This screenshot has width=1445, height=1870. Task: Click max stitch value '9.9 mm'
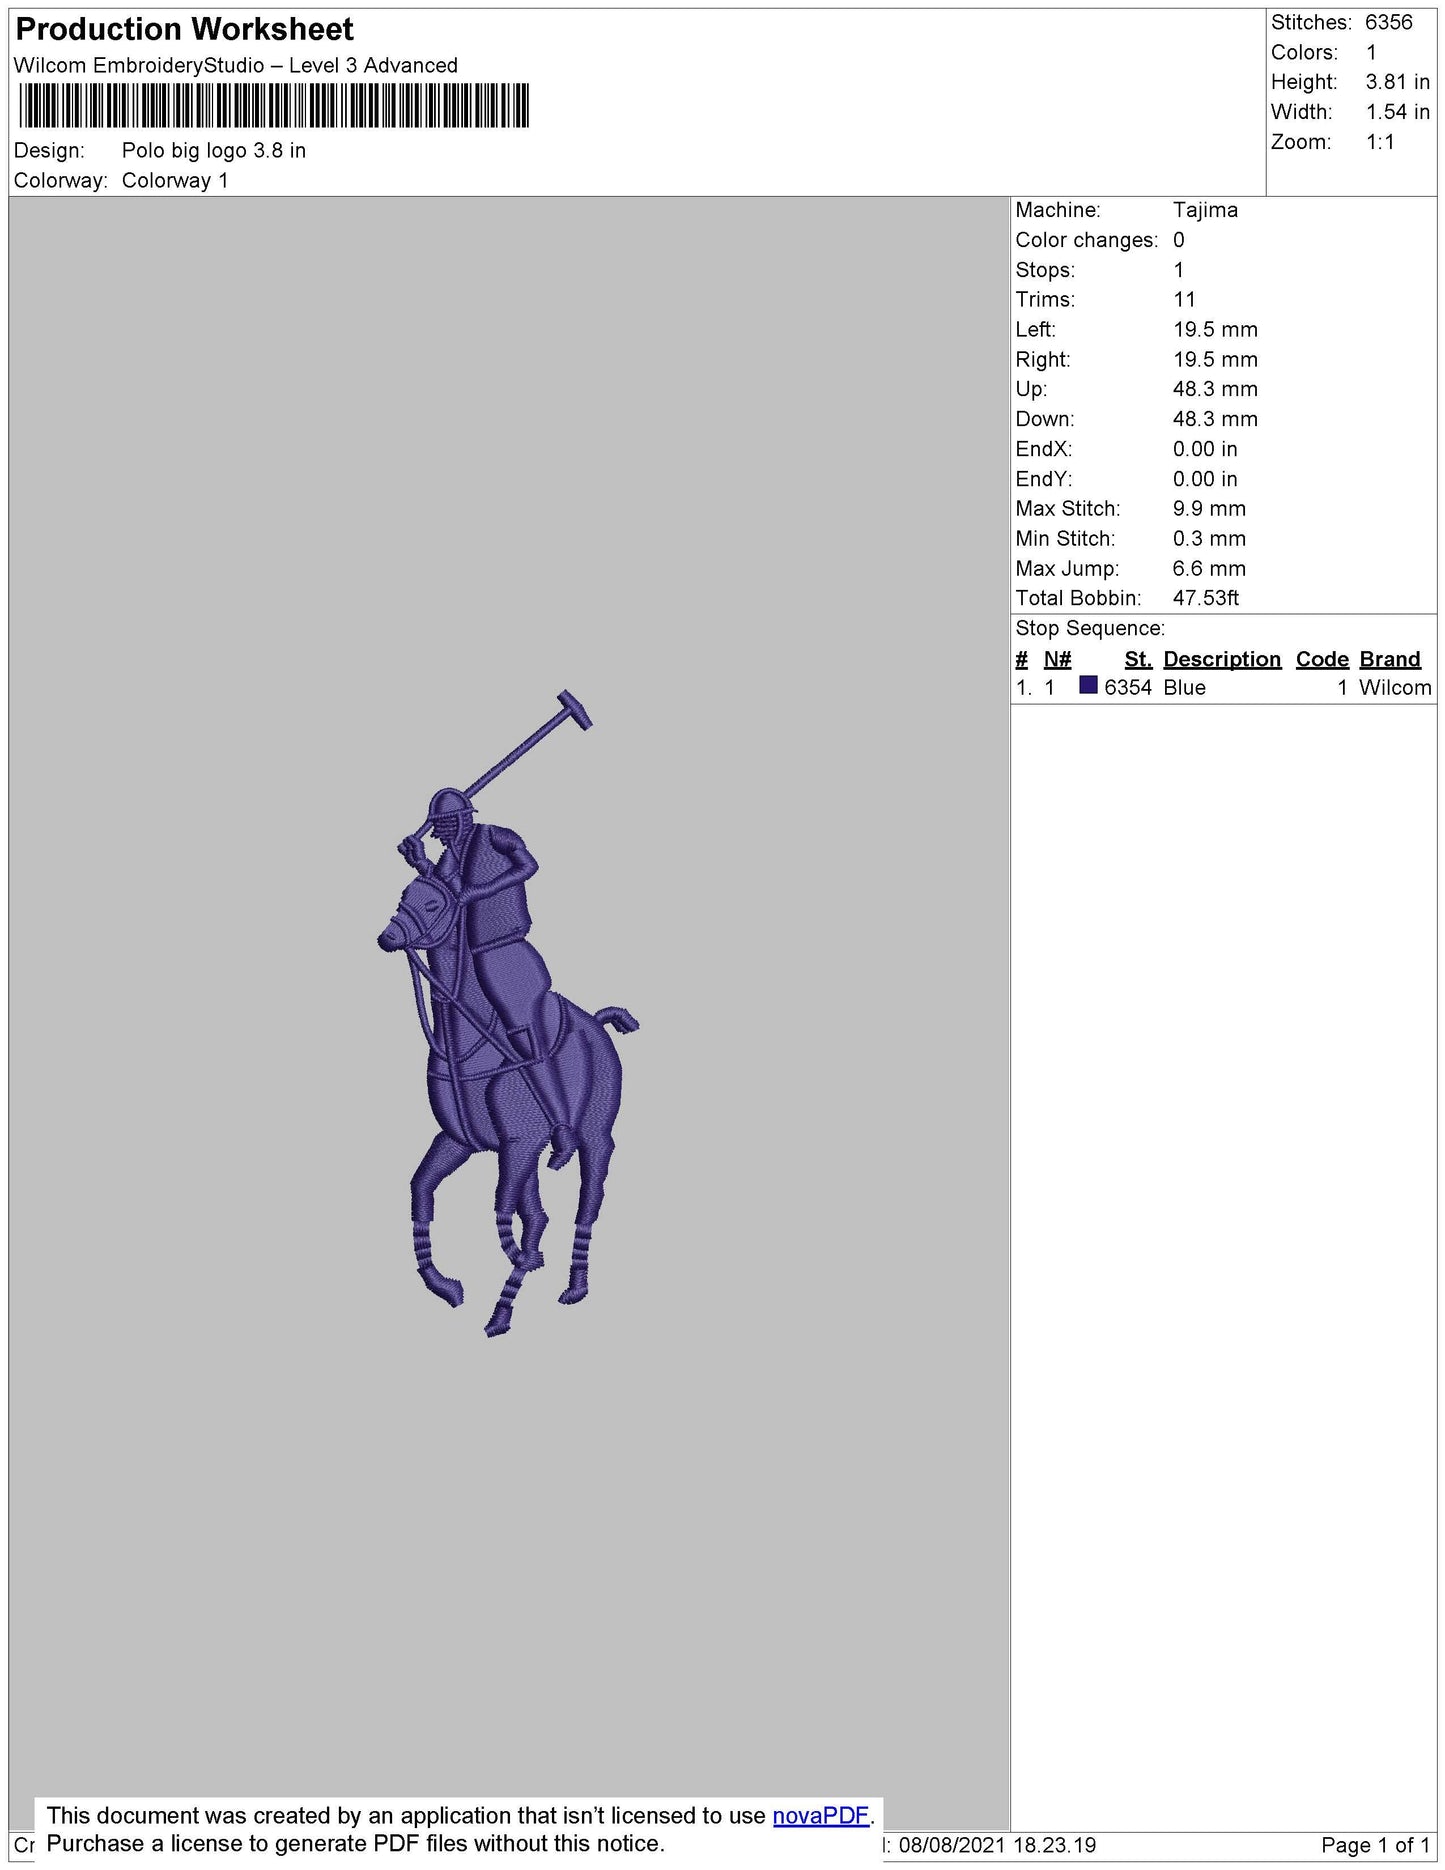[x=1209, y=509]
